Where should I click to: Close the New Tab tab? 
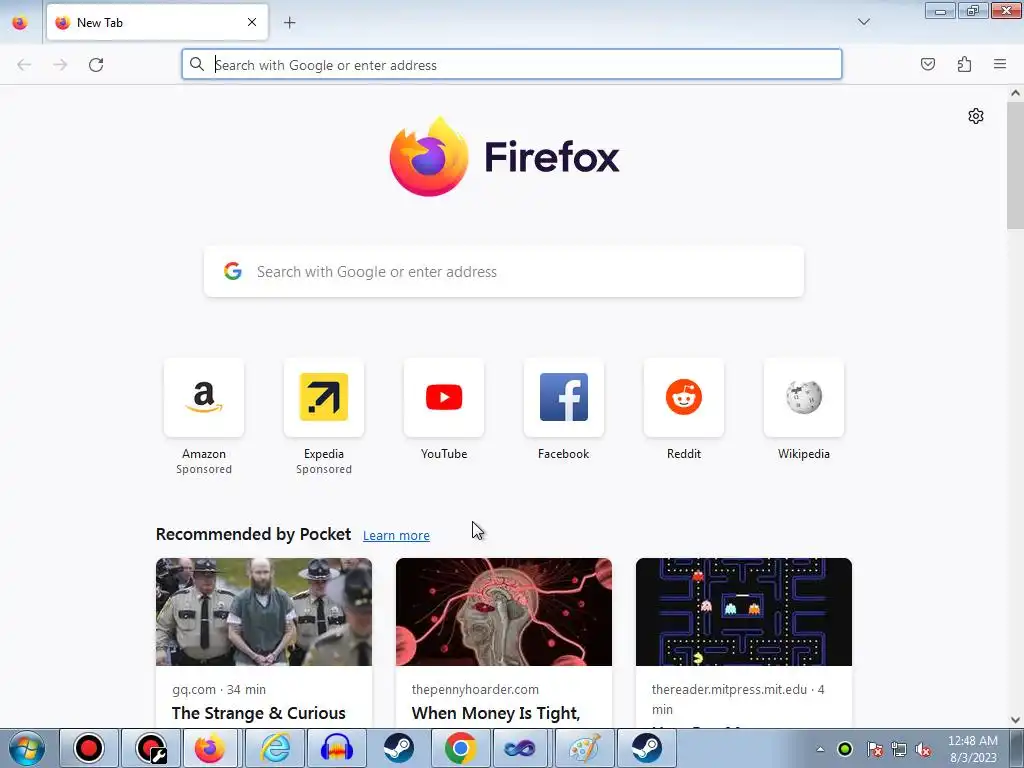tap(252, 22)
